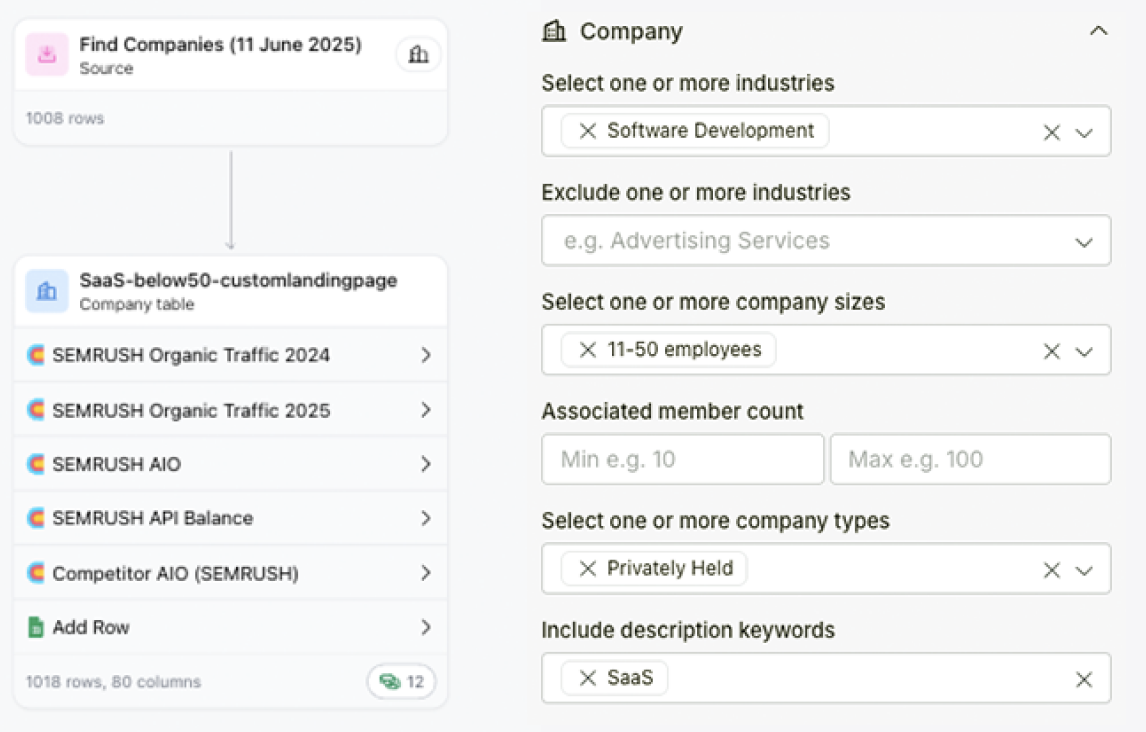Click the Company section heading

click(631, 31)
